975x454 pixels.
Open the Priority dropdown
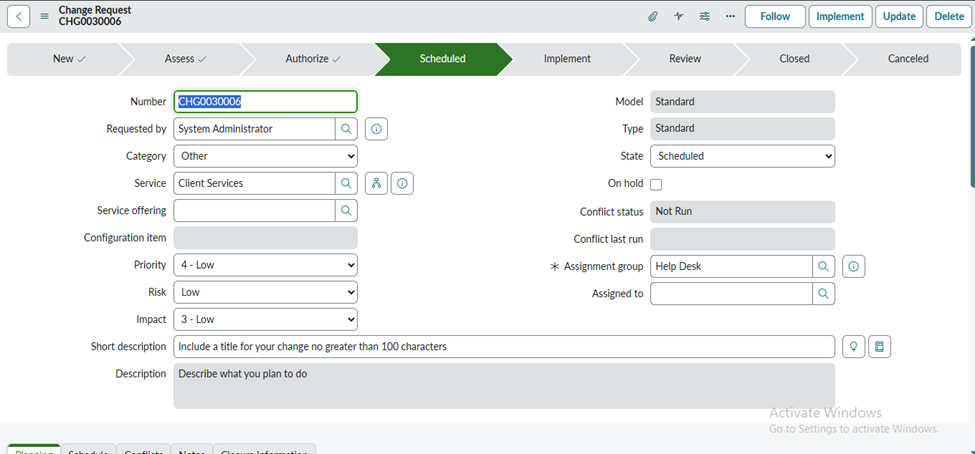pyautogui.click(x=265, y=265)
